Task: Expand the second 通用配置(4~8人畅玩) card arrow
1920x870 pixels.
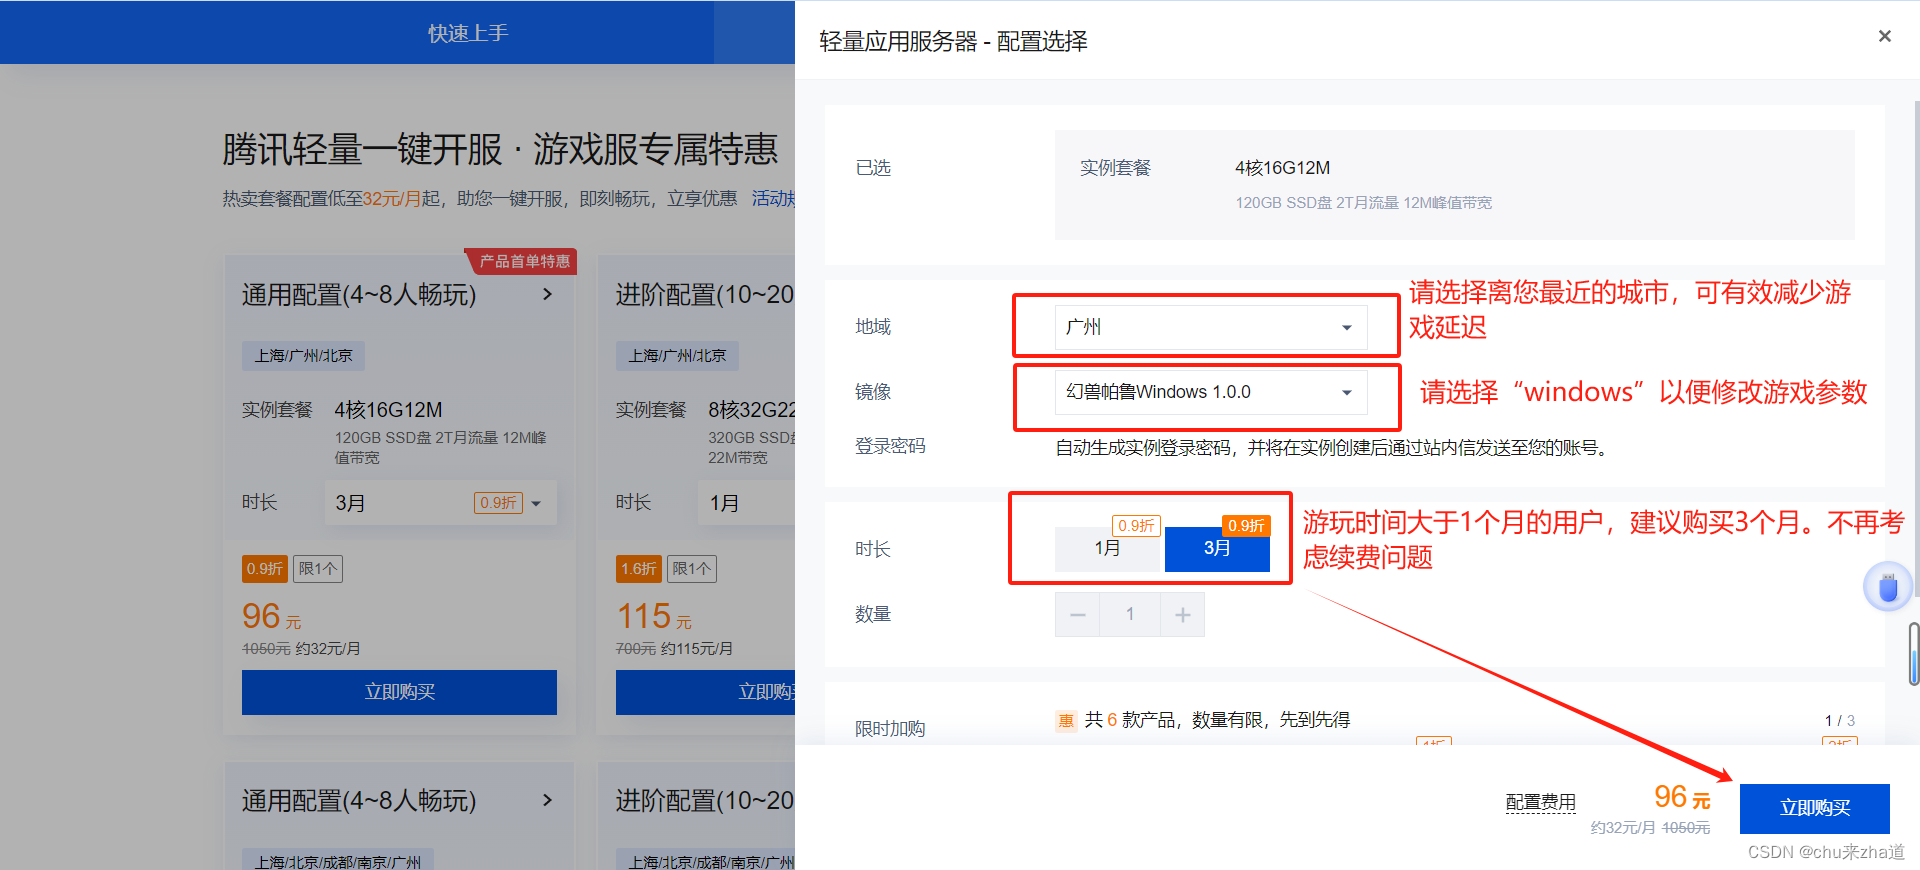Action: tap(547, 800)
